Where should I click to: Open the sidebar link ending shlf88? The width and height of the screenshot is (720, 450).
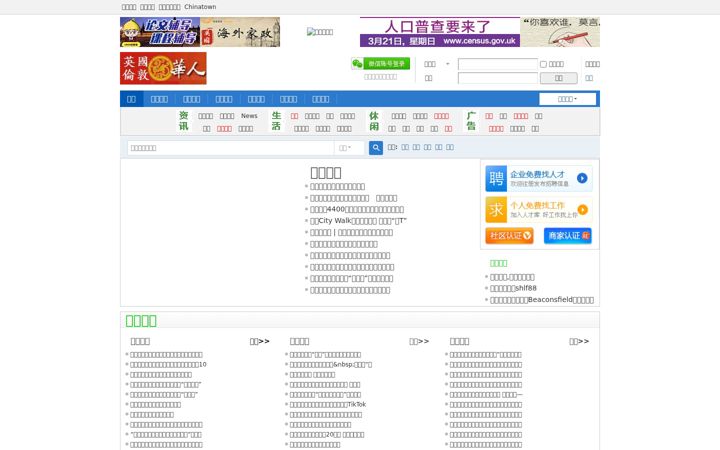(513, 288)
